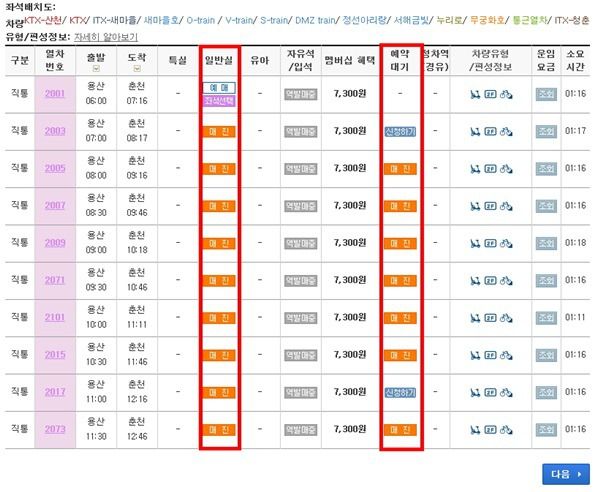Click the 2F icon in train 2007 row

(x=490, y=206)
